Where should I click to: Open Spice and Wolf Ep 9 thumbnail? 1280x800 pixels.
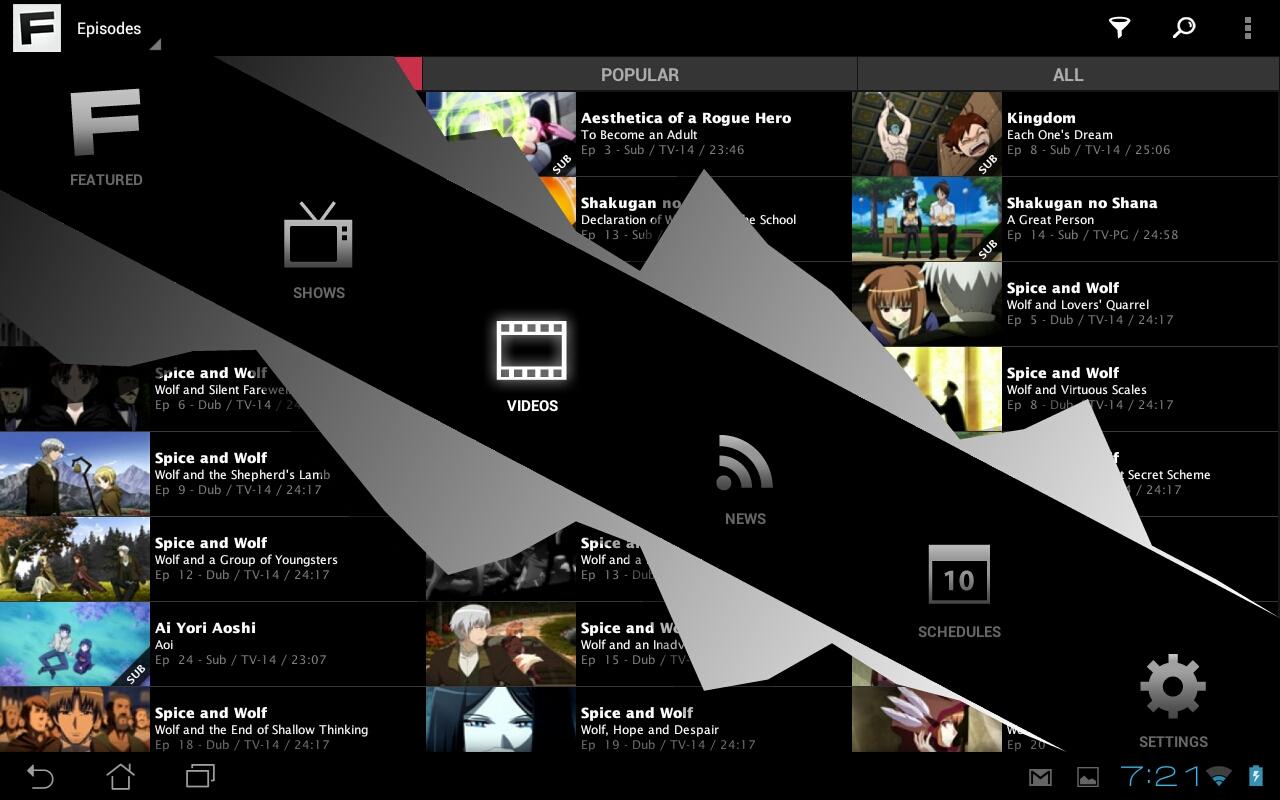tap(75, 474)
